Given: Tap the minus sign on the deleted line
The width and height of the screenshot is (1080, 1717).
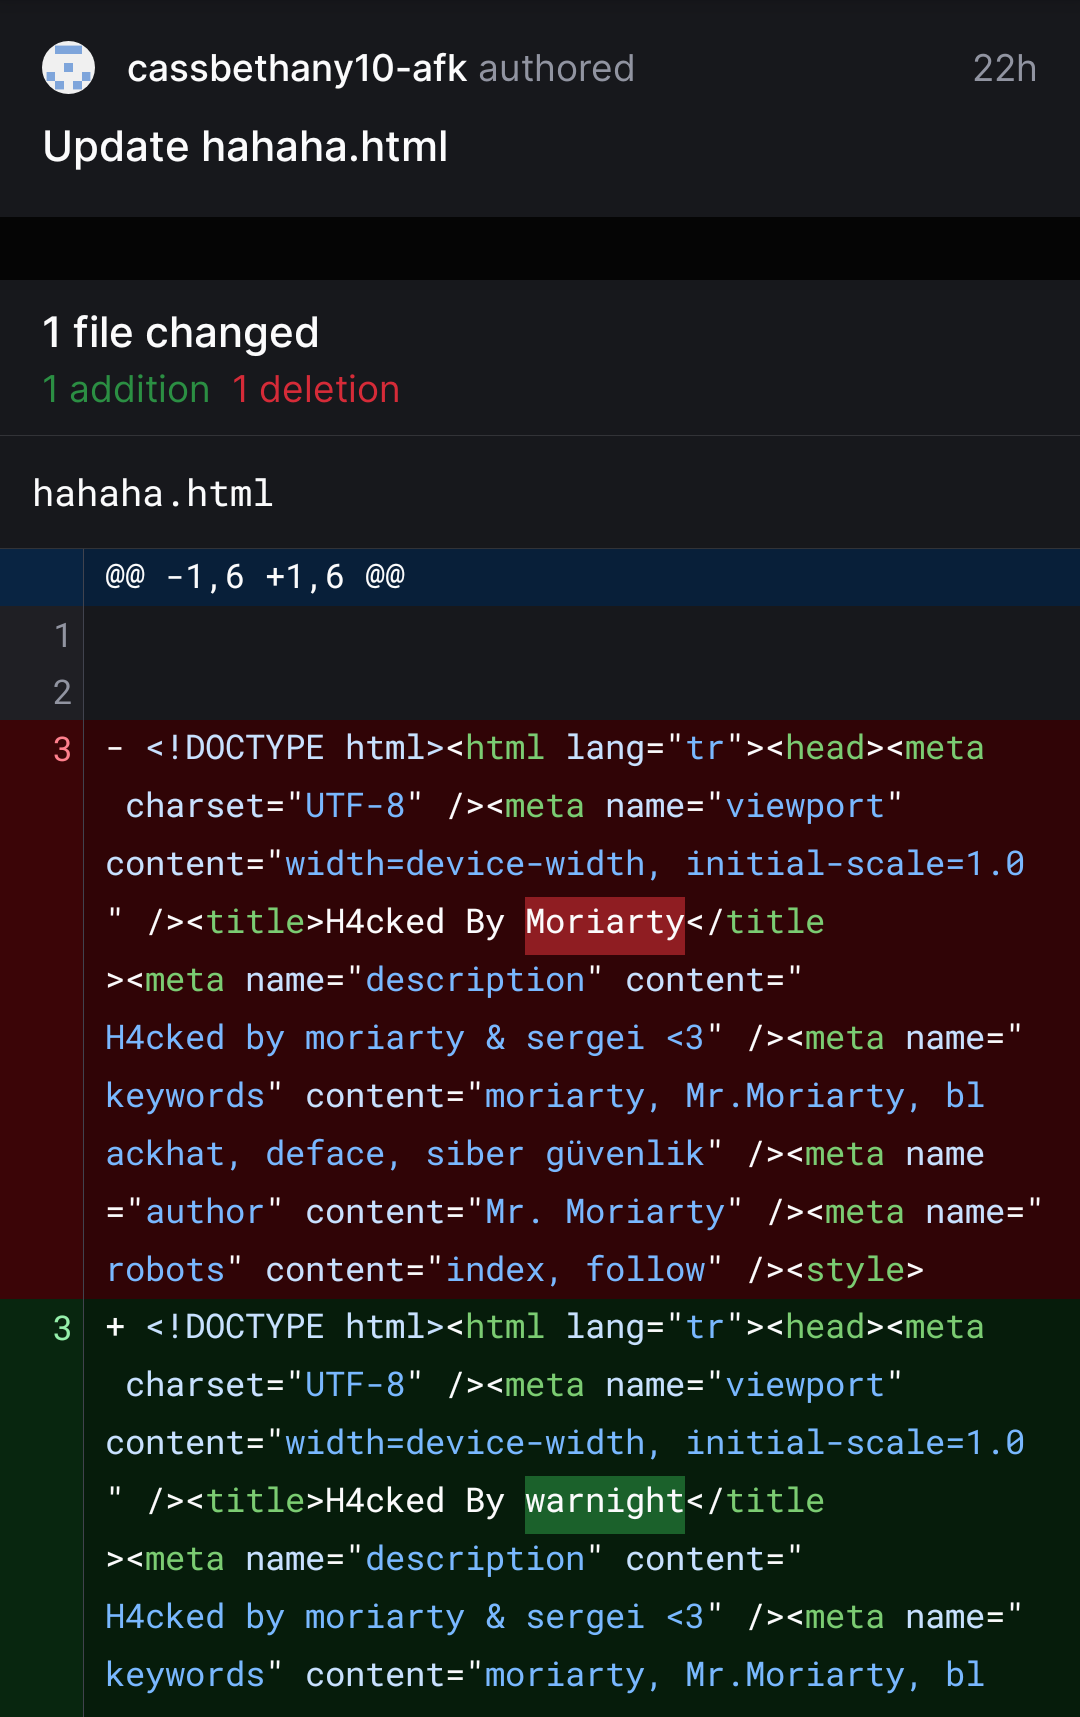Looking at the screenshot, I should [x=116, y=748].
